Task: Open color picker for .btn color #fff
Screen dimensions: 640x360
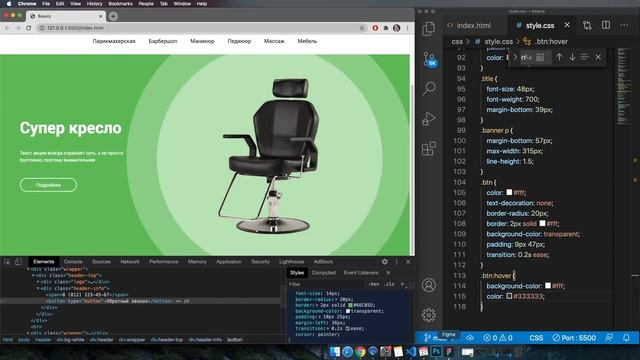Action: pyautogui.click(x=509, y=192)
